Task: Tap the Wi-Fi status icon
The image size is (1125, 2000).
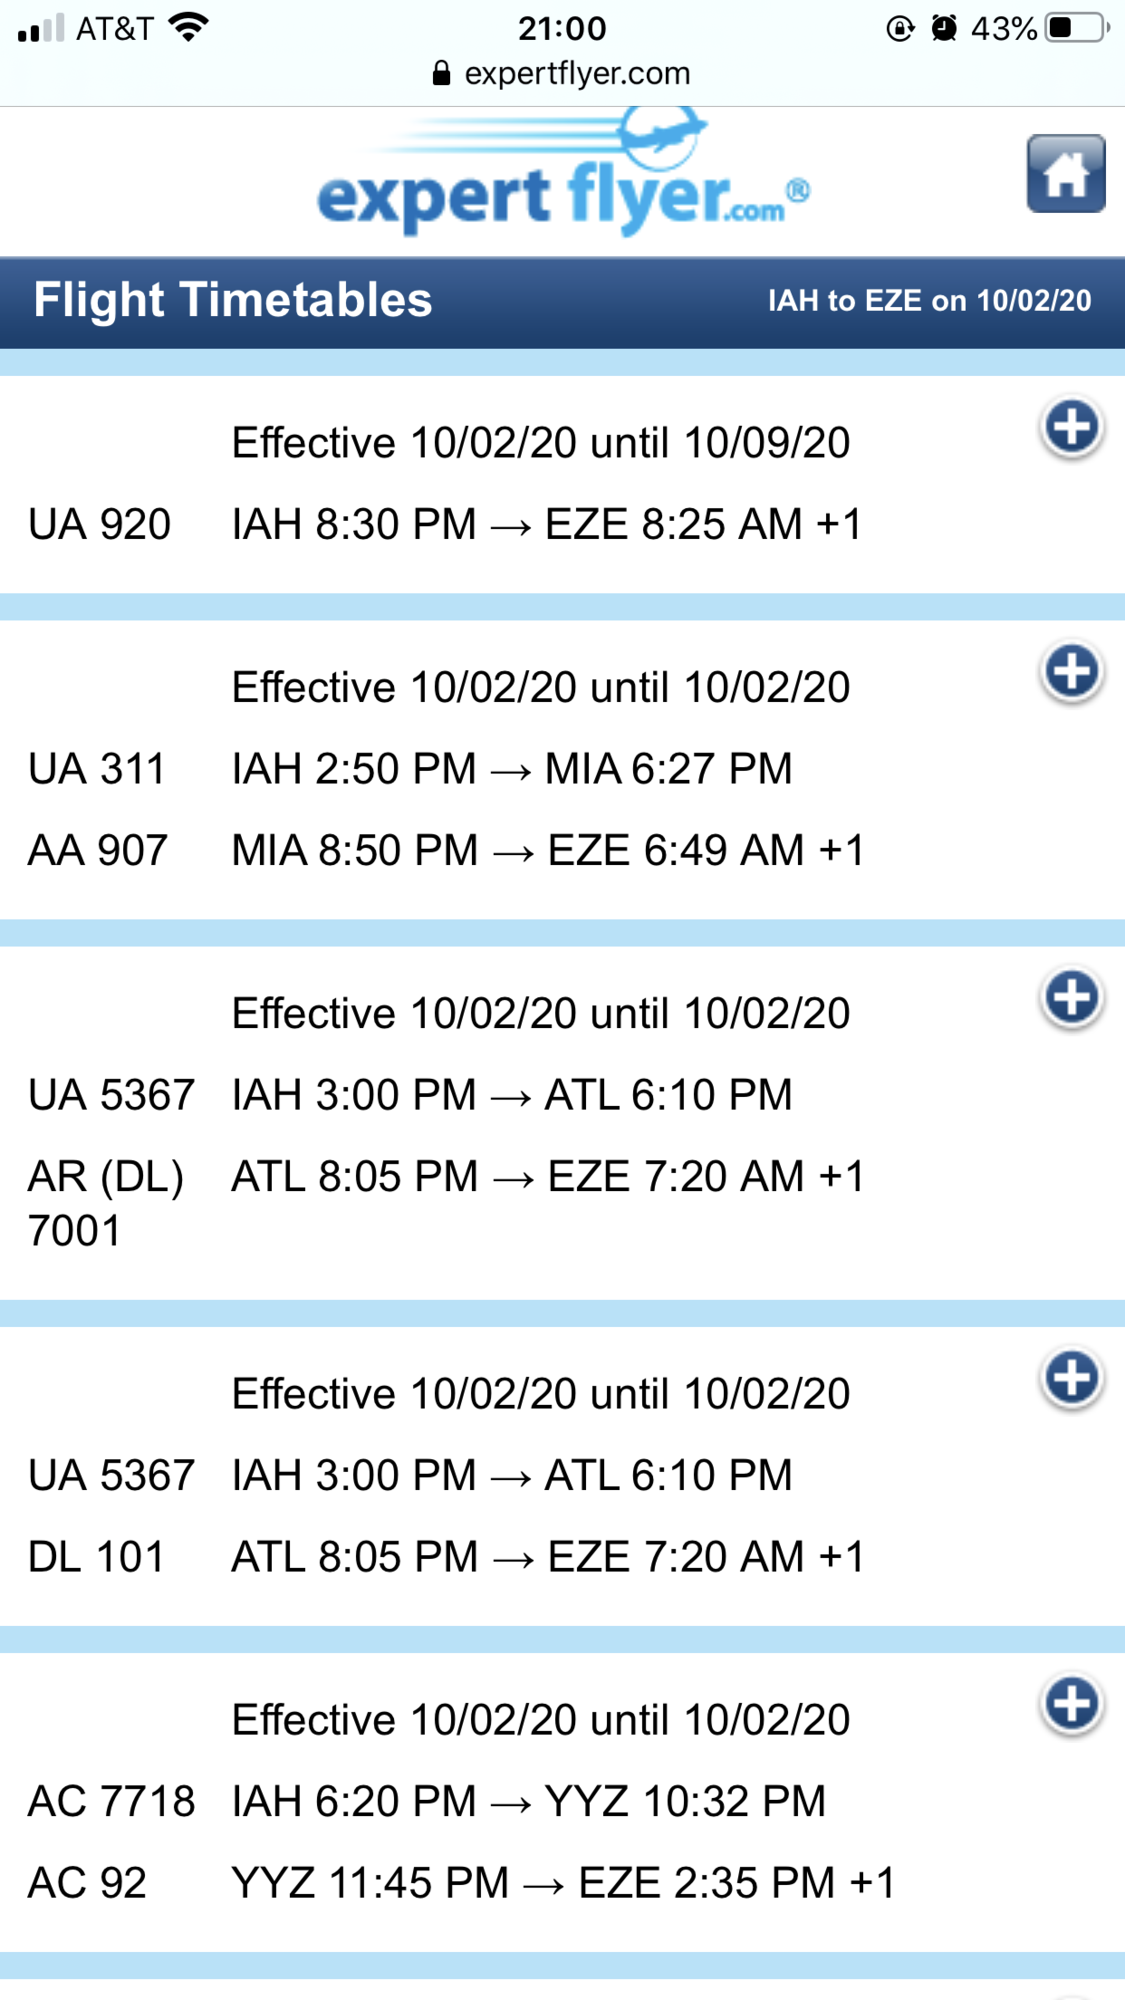Action: pos(189,27)
